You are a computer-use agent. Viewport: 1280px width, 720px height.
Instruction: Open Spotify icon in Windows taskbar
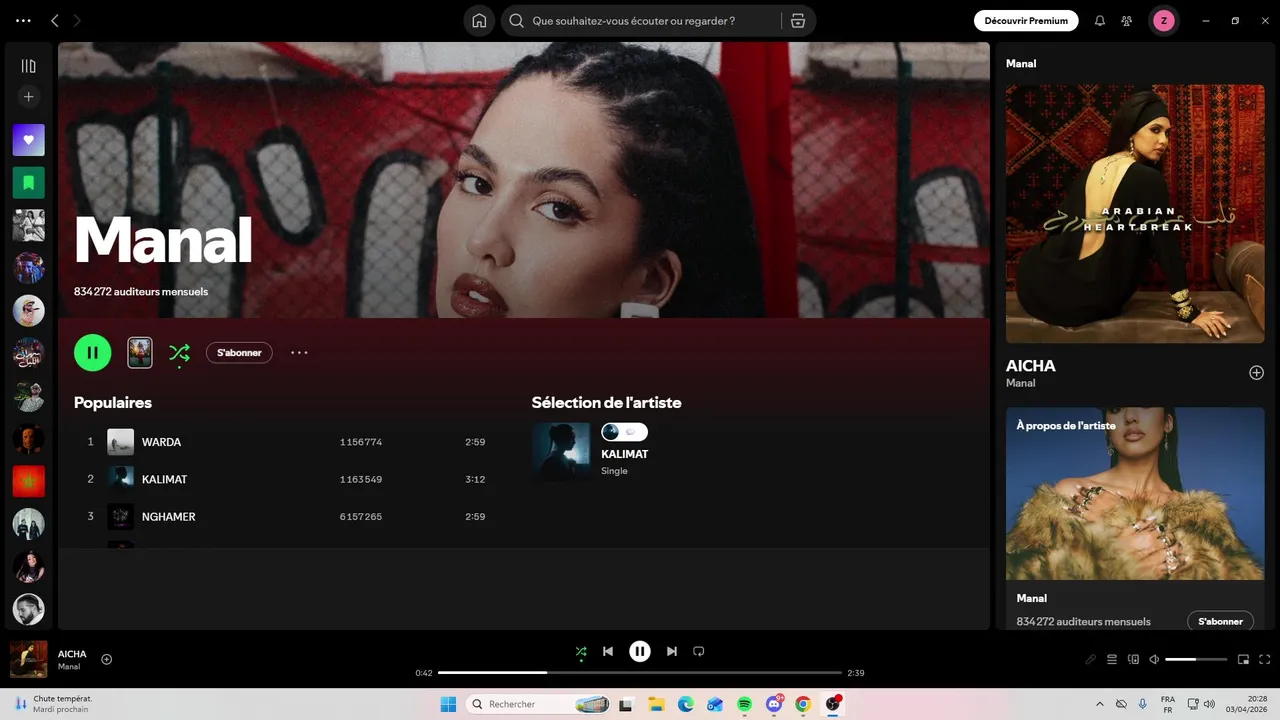point(745,704)
